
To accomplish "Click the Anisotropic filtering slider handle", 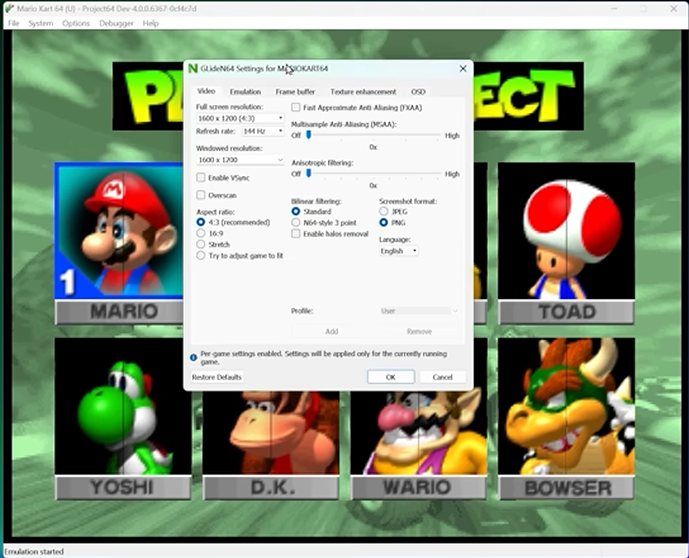I will [x=308, y=174].
